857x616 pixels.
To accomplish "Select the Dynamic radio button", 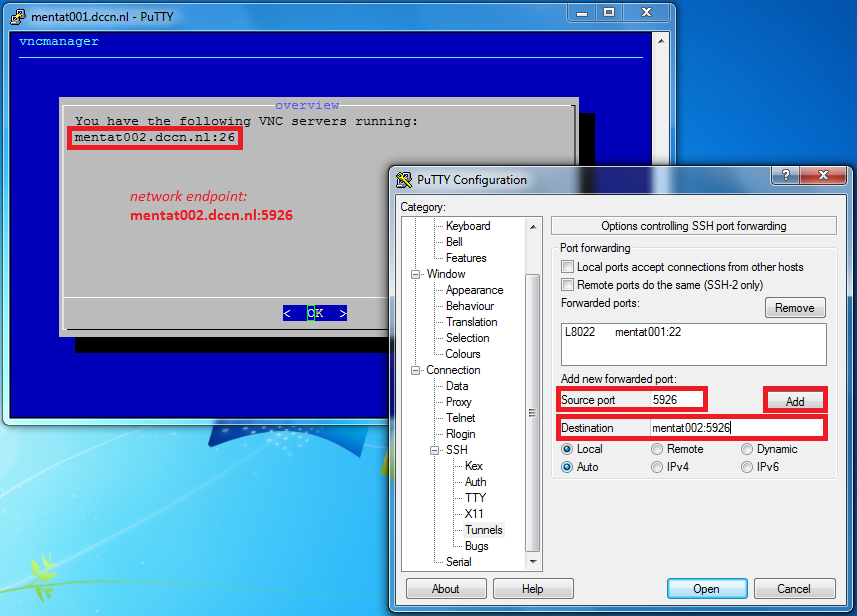I will [x=747, y=450].
